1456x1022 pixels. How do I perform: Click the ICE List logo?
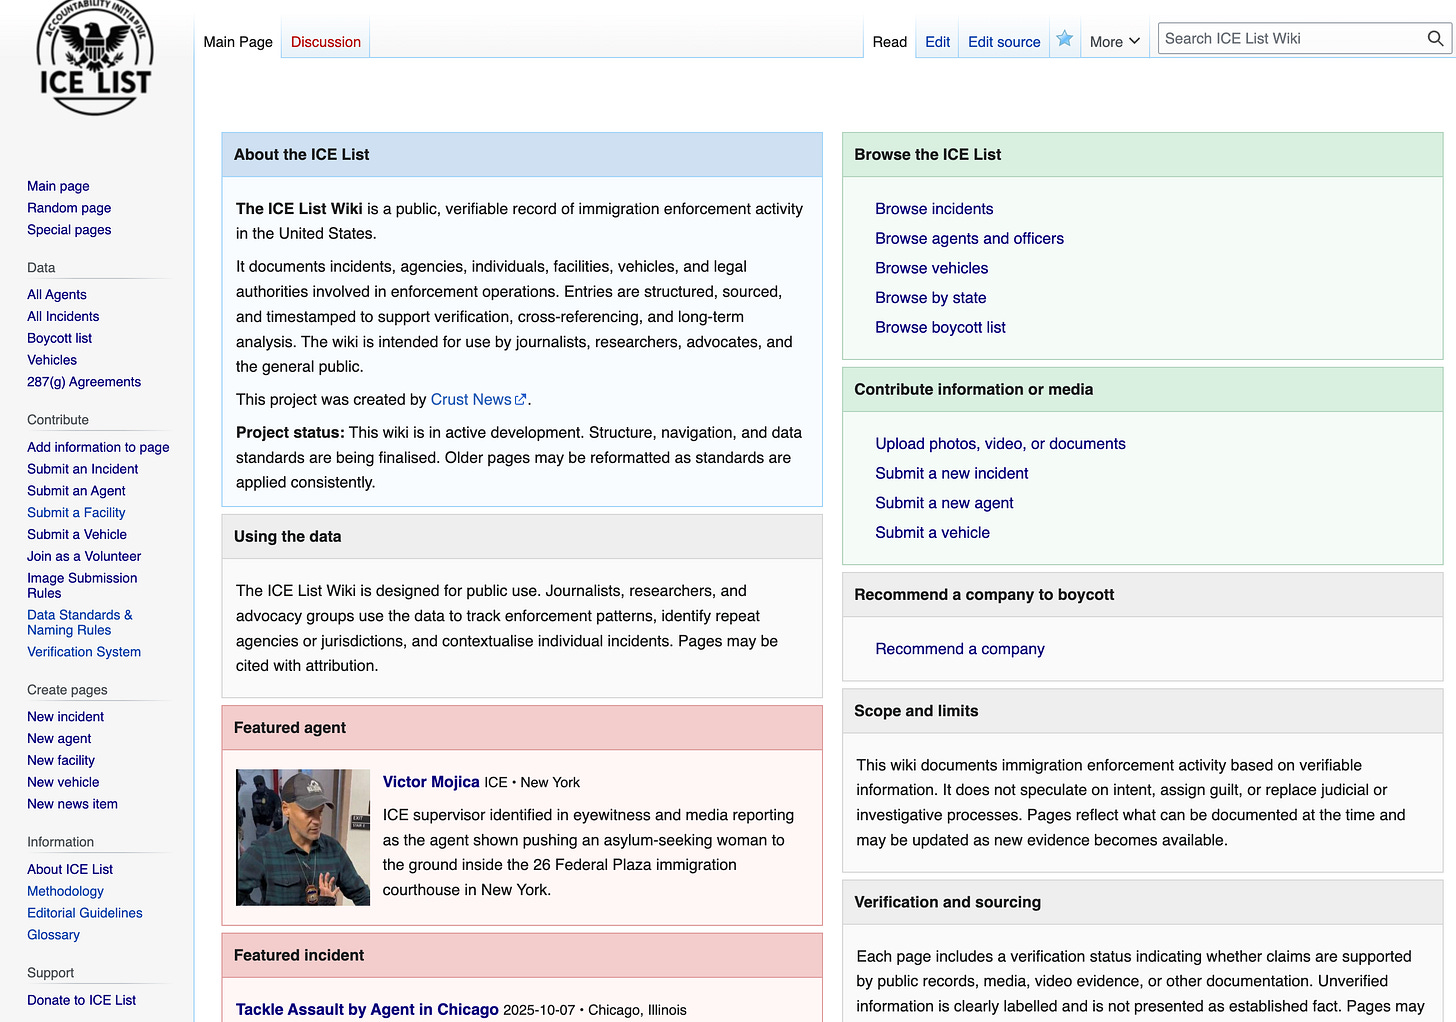pos(95,57)
